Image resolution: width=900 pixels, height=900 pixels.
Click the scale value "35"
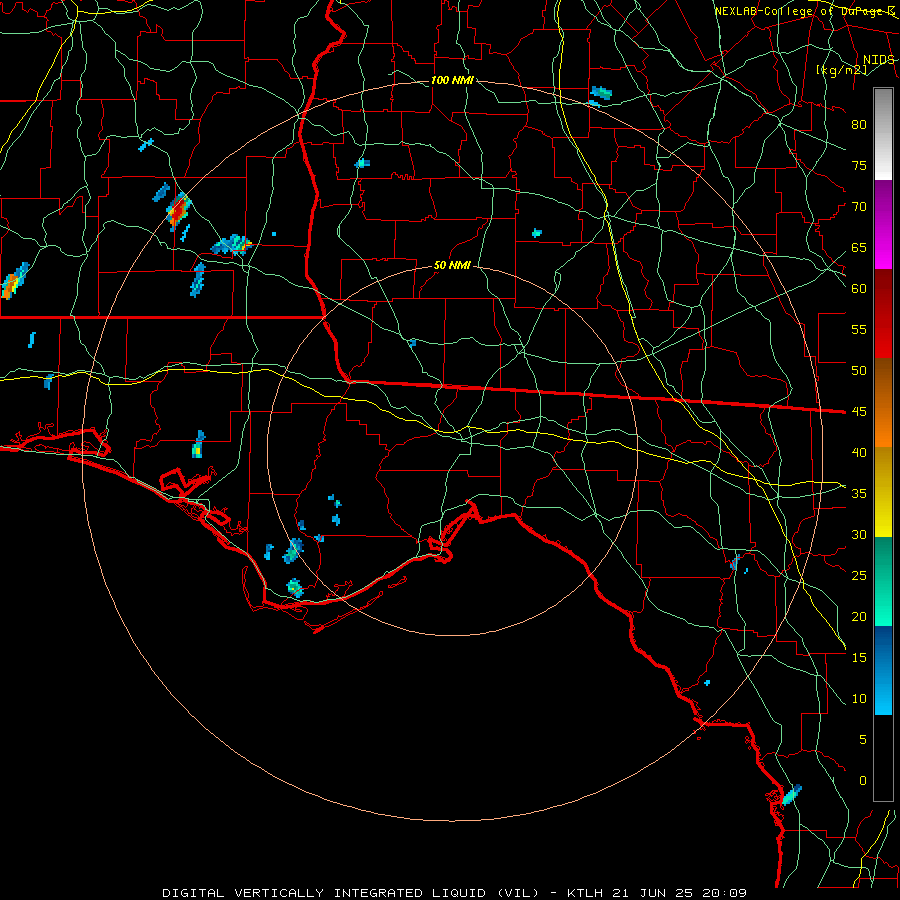pos(859,494)
